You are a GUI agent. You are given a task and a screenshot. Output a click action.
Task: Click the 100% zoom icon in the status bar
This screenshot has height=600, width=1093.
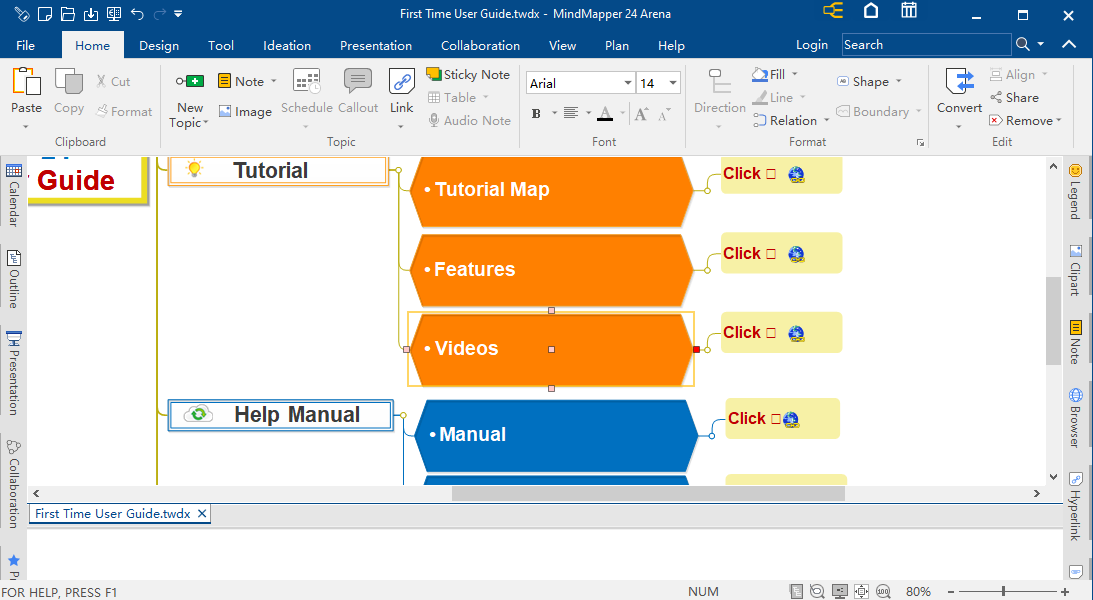(x=883, y=592)
